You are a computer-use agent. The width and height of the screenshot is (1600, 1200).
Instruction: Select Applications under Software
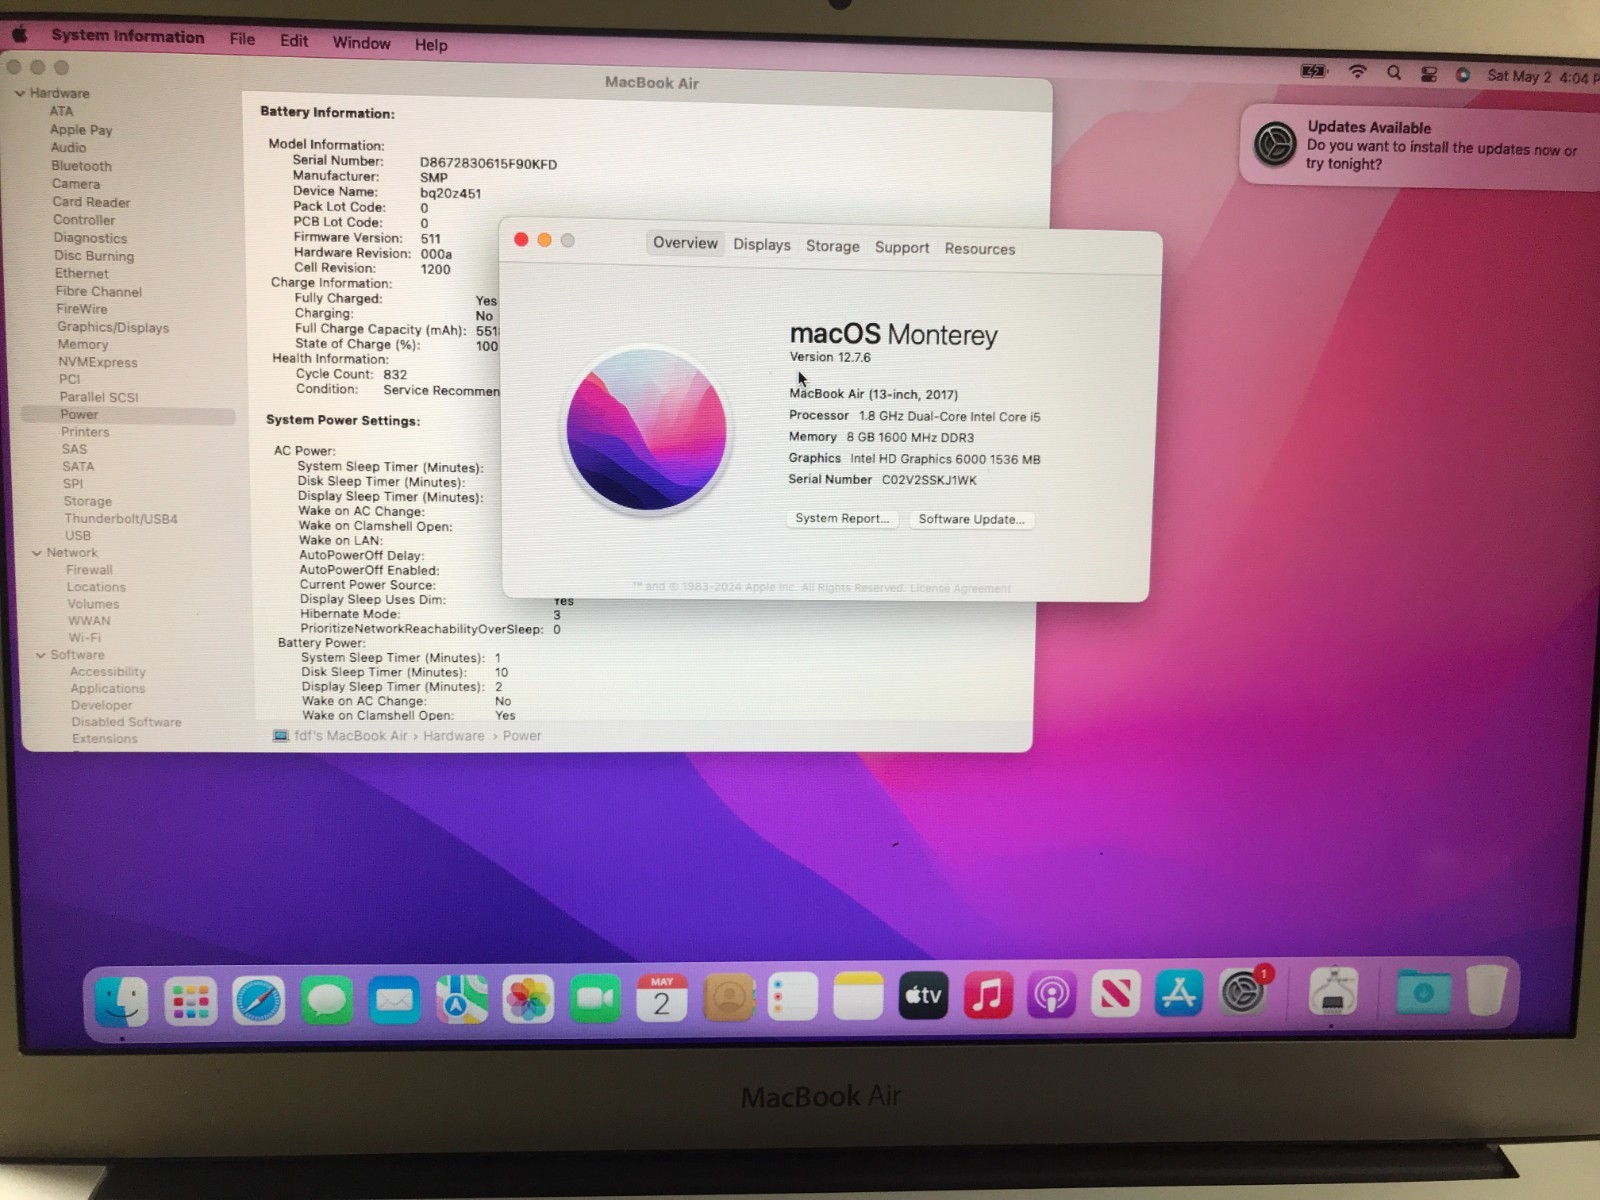tap(108, 688)
